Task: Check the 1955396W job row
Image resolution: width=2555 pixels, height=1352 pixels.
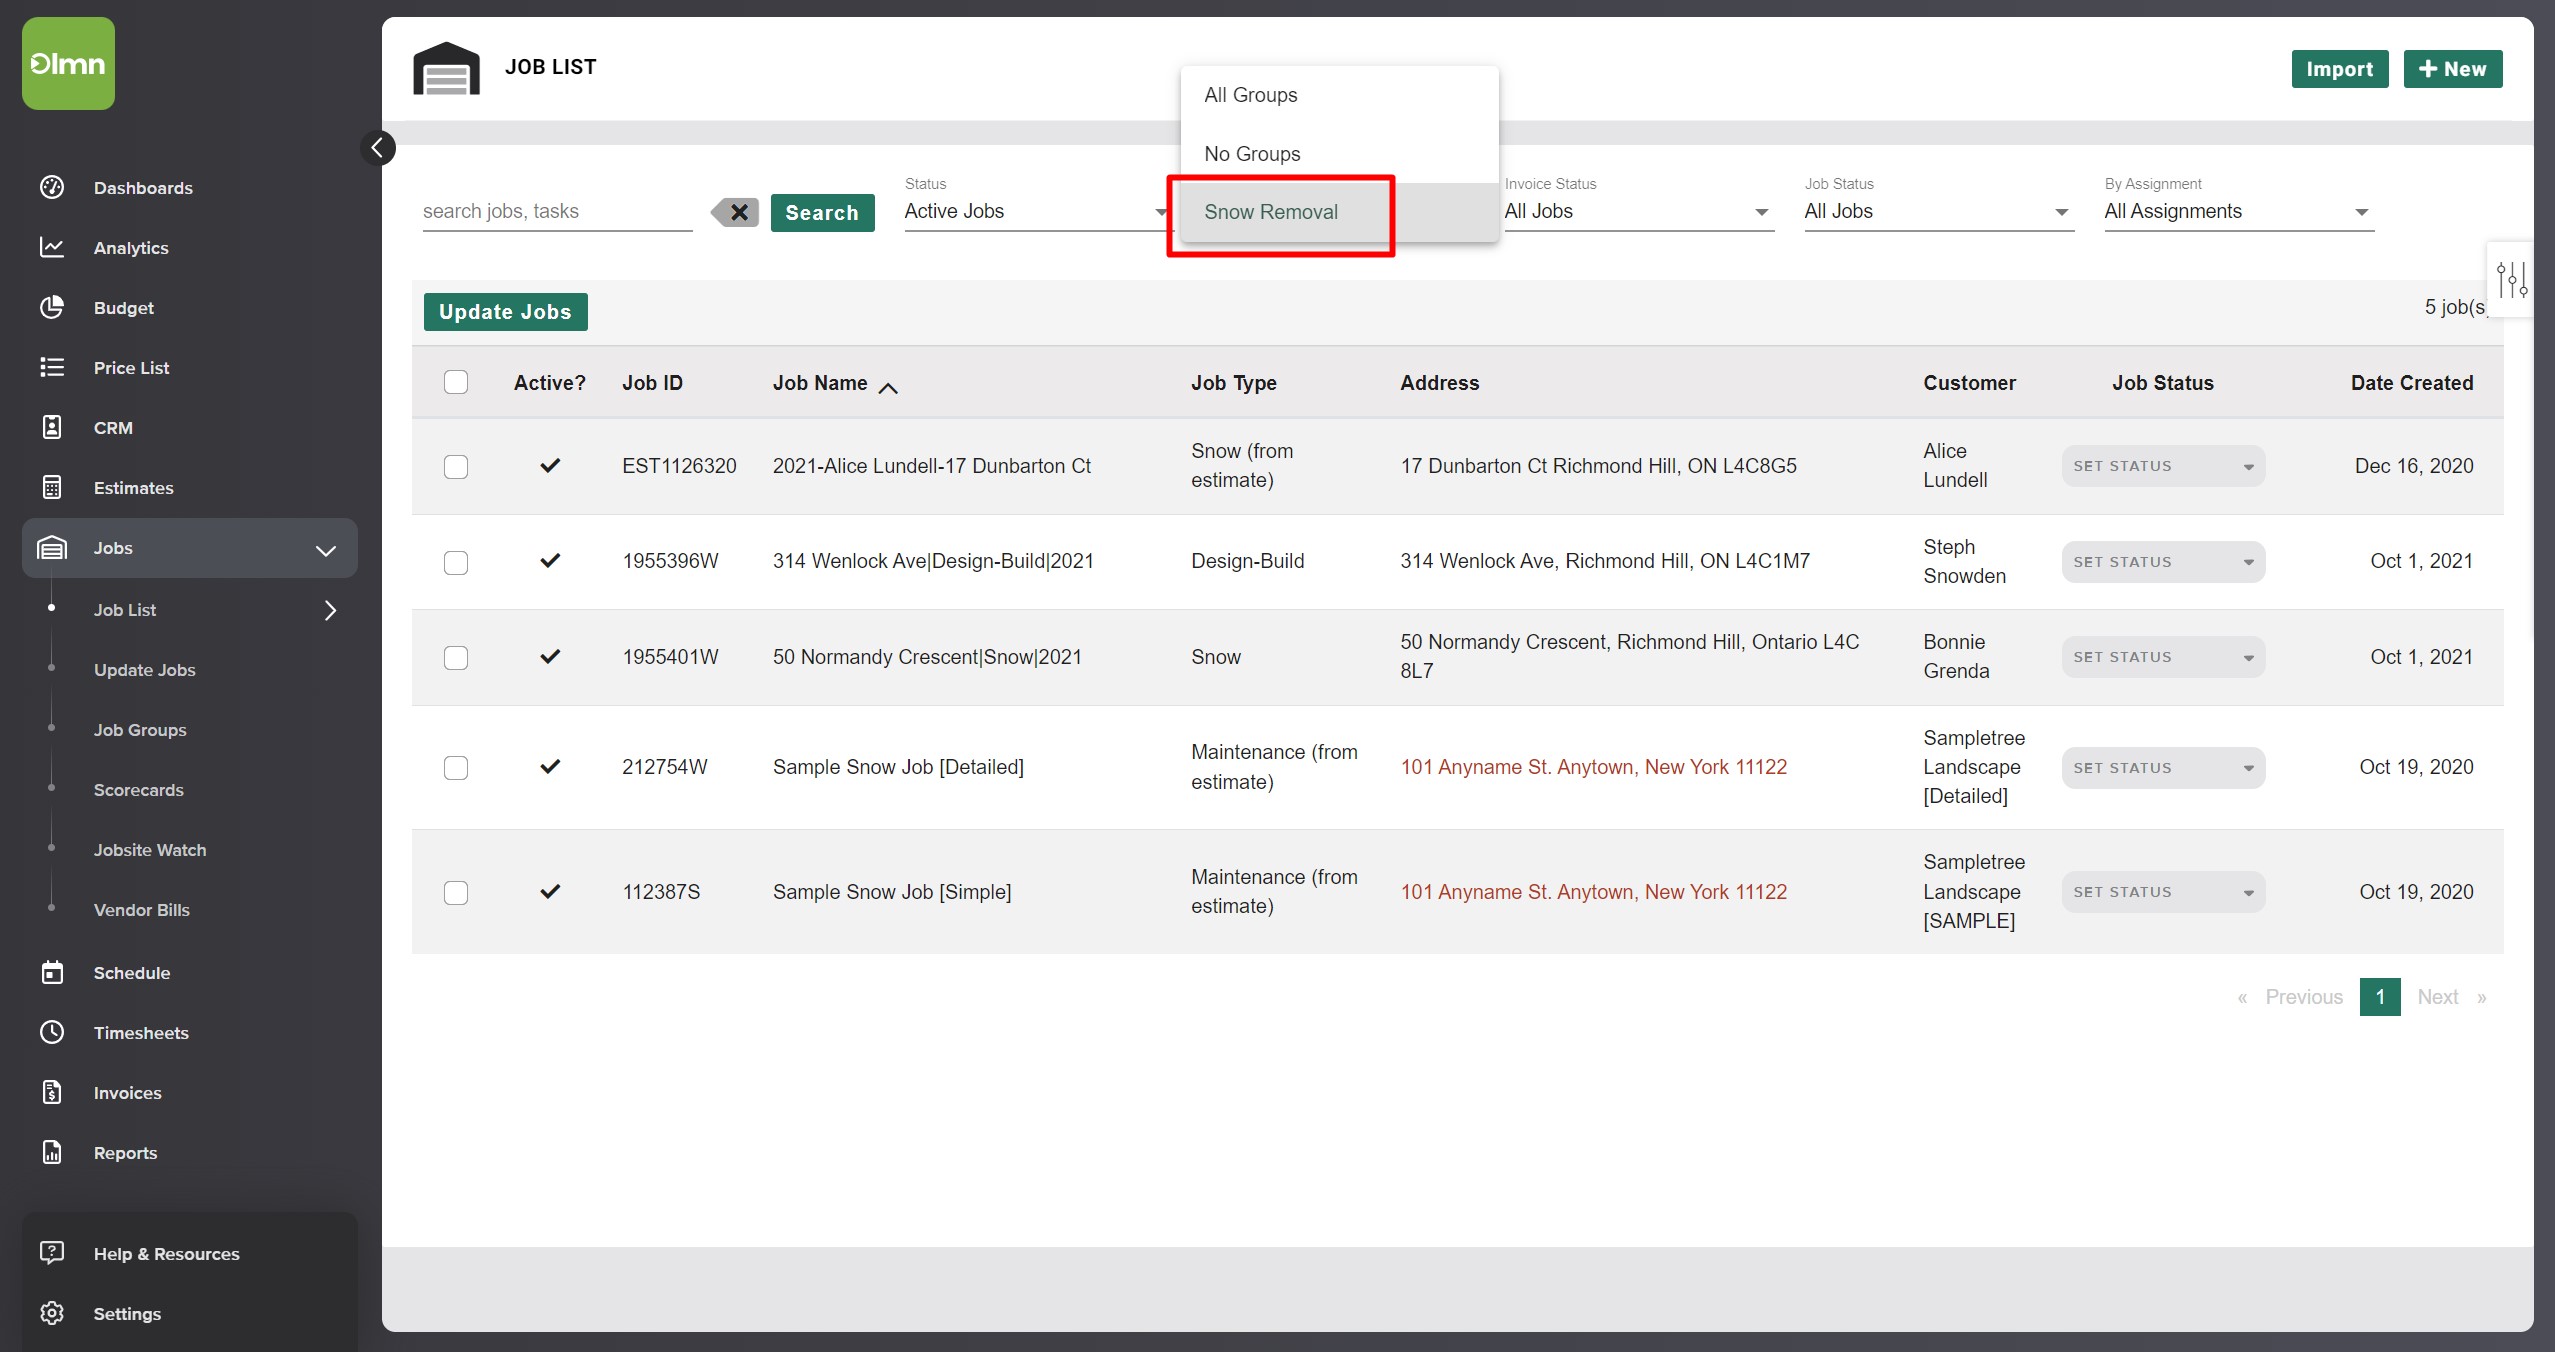Action: (456, 563)
